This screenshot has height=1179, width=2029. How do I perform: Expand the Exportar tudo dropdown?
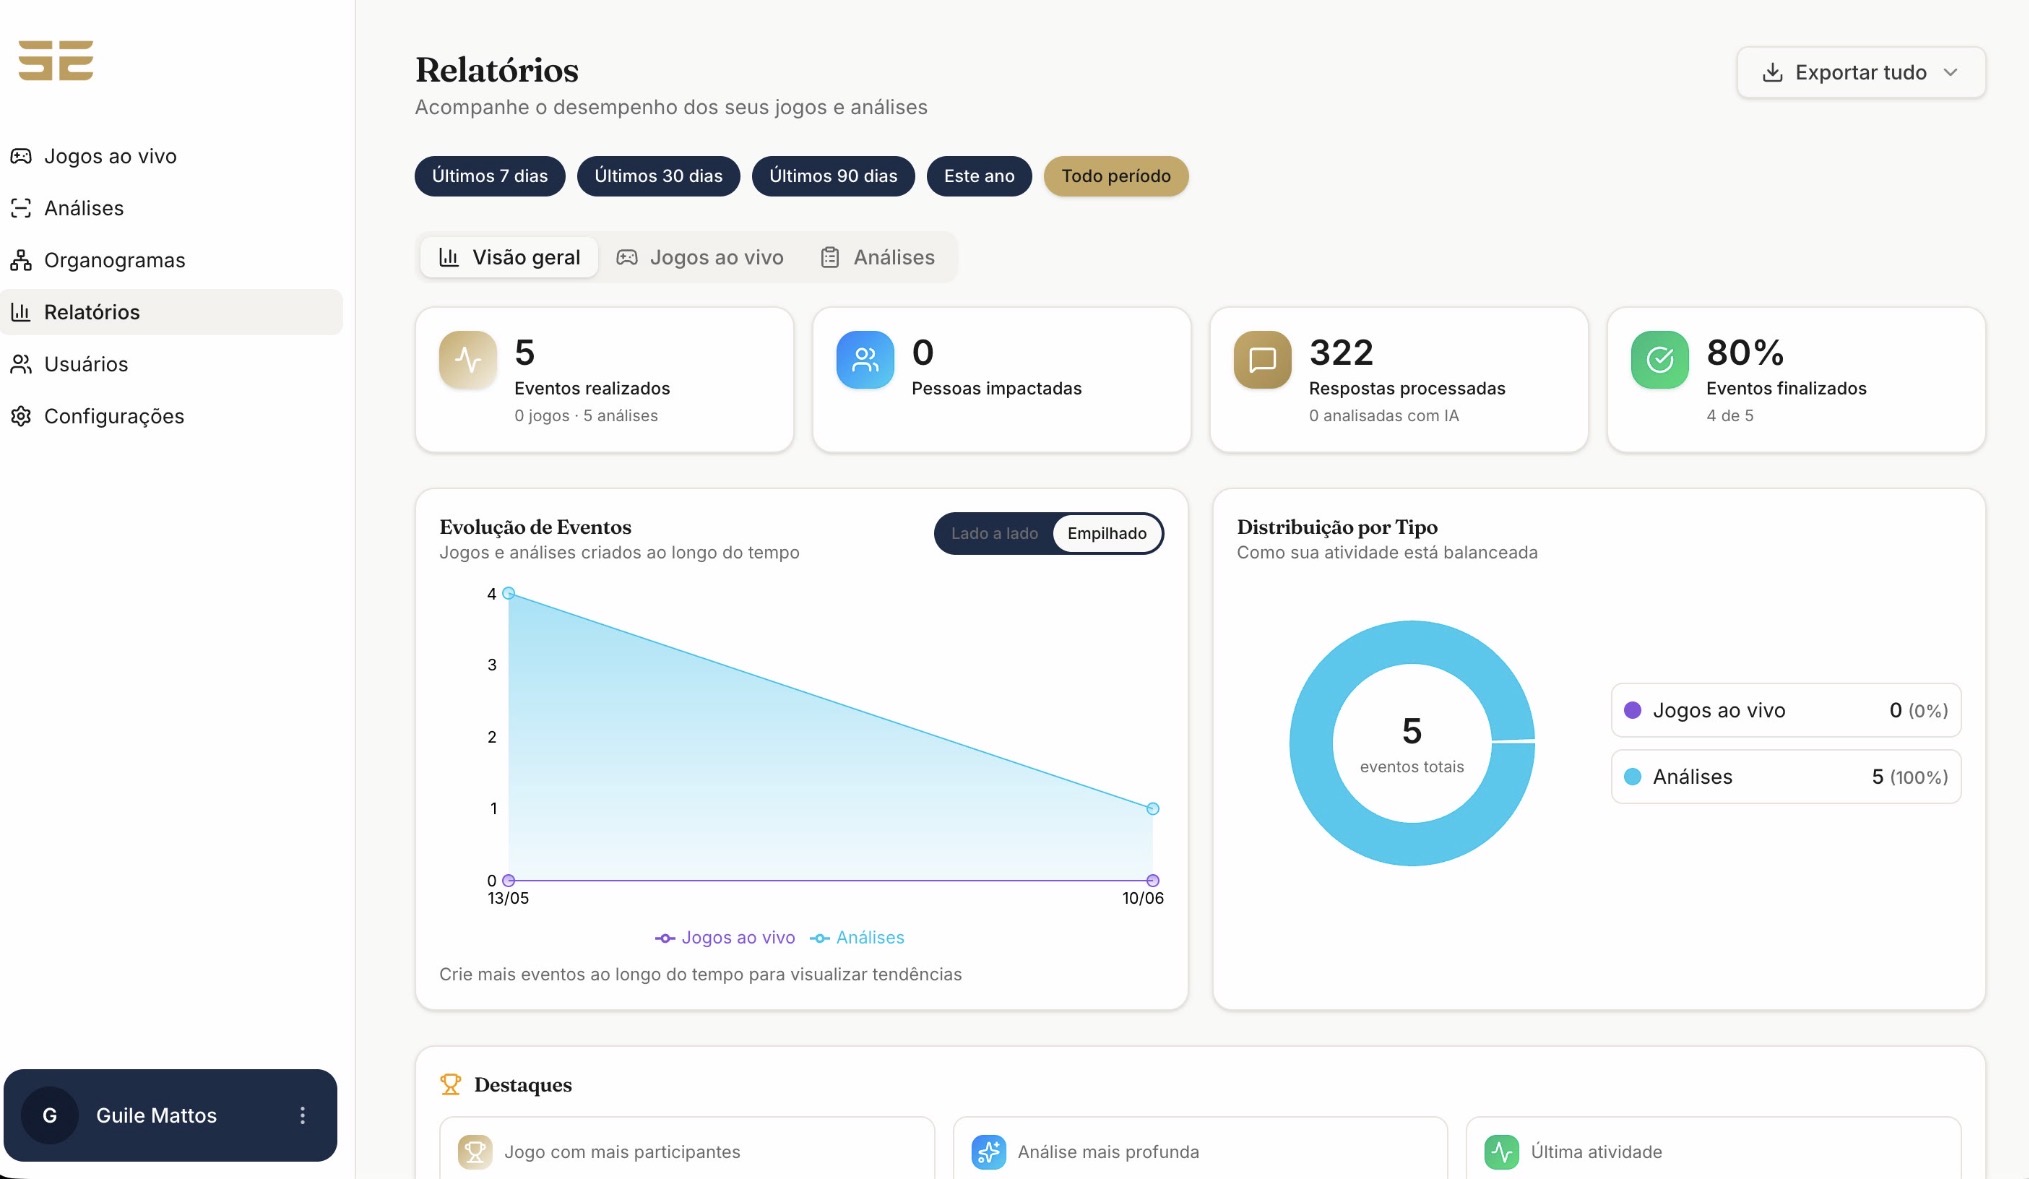1861,72
